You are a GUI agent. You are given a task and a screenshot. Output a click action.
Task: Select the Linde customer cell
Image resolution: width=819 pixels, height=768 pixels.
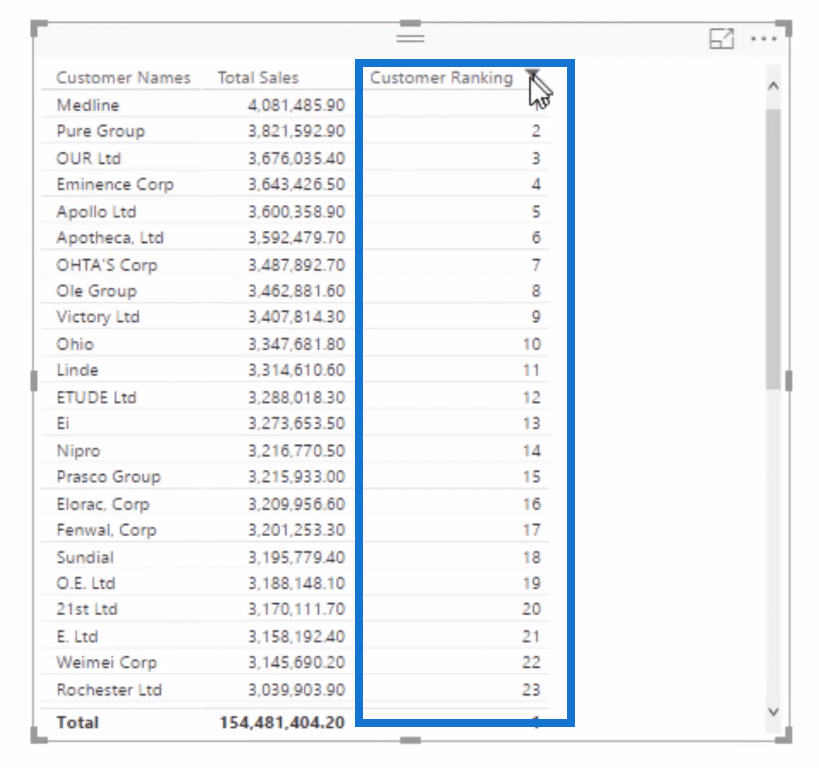click(x=77, y=370)
